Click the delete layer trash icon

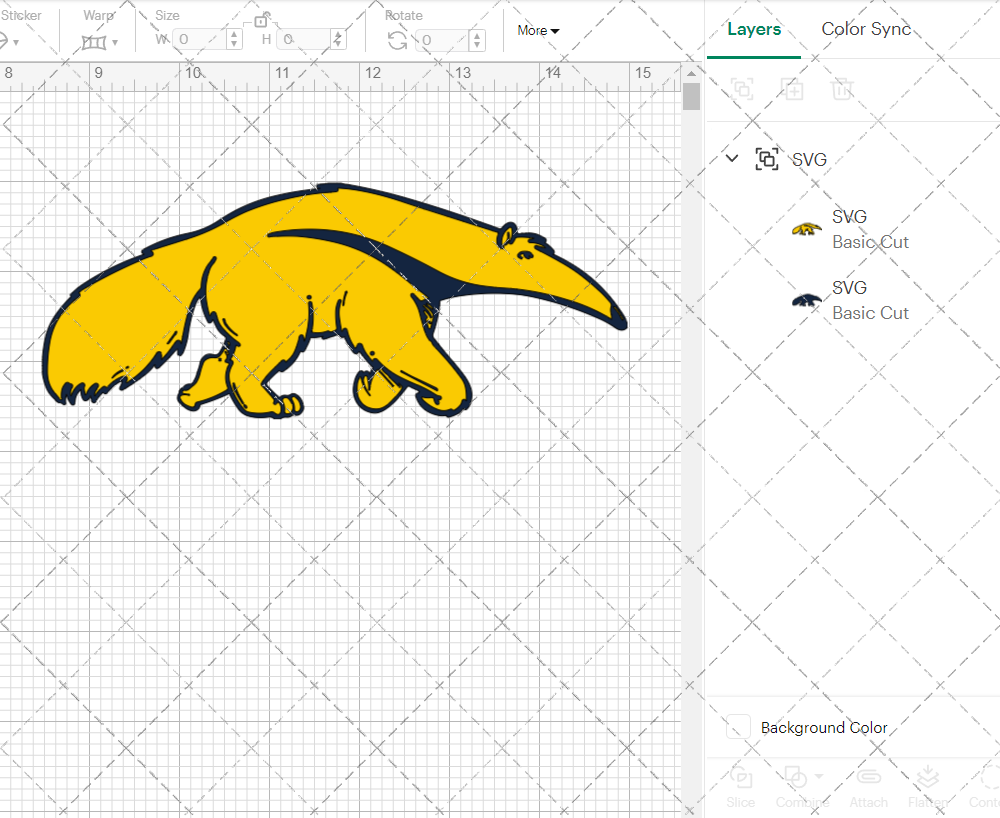click(x=842, y=89)
